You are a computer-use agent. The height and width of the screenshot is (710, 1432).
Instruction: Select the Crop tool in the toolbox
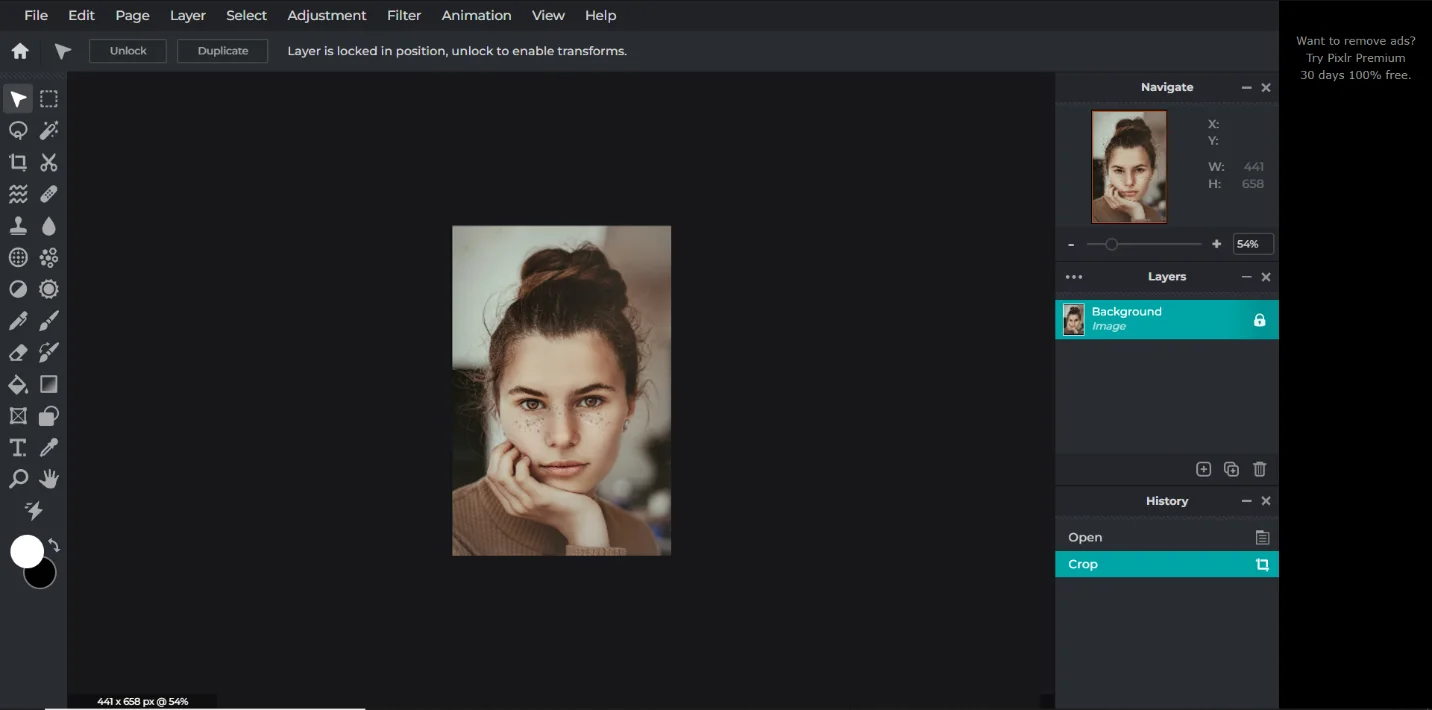tap(18, 162)
